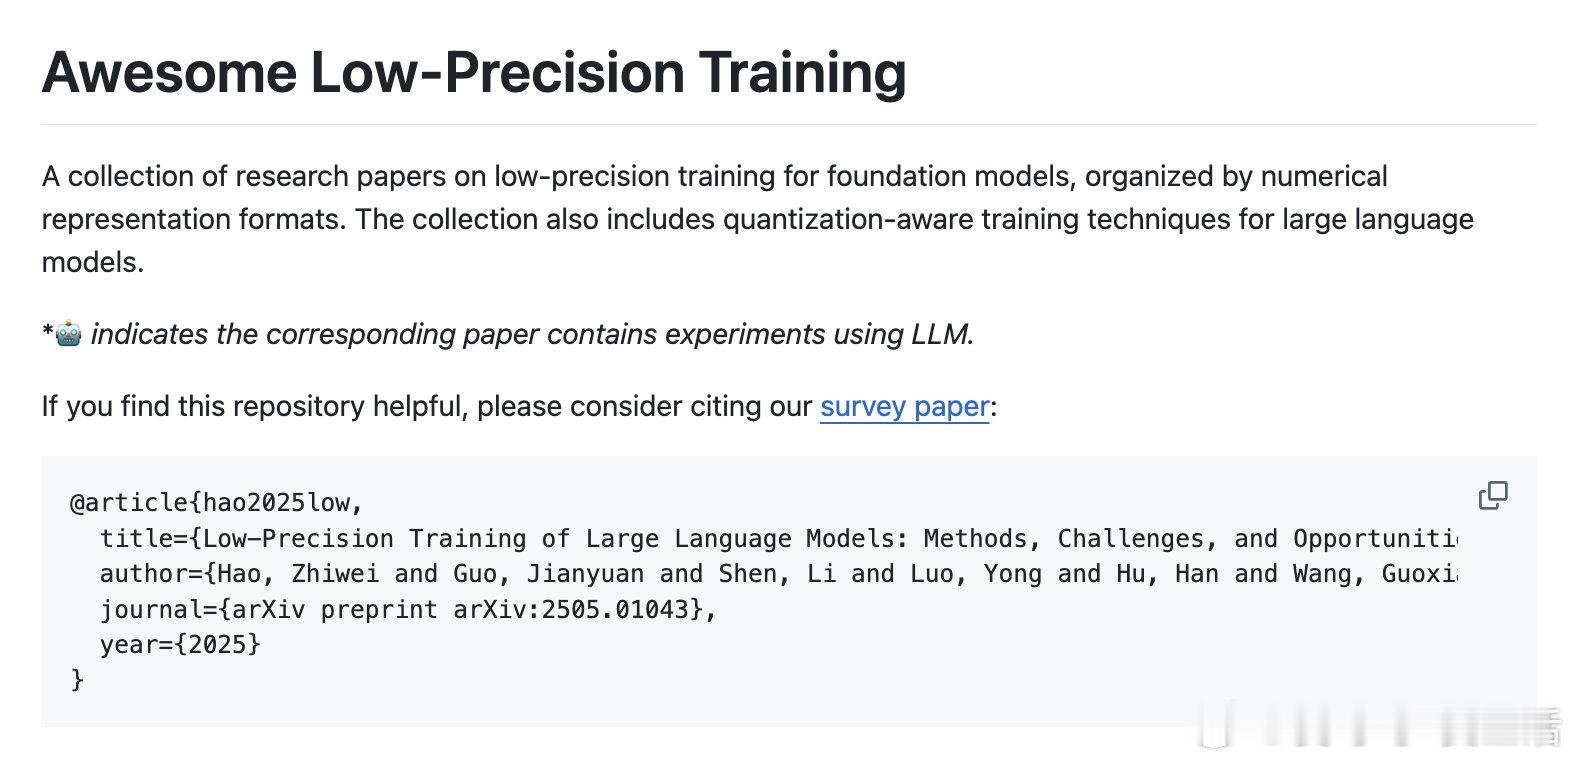Click the robot emoji before the LLM note
Viewport: 1576px width, 764px height.
click(x=68, y=334)
